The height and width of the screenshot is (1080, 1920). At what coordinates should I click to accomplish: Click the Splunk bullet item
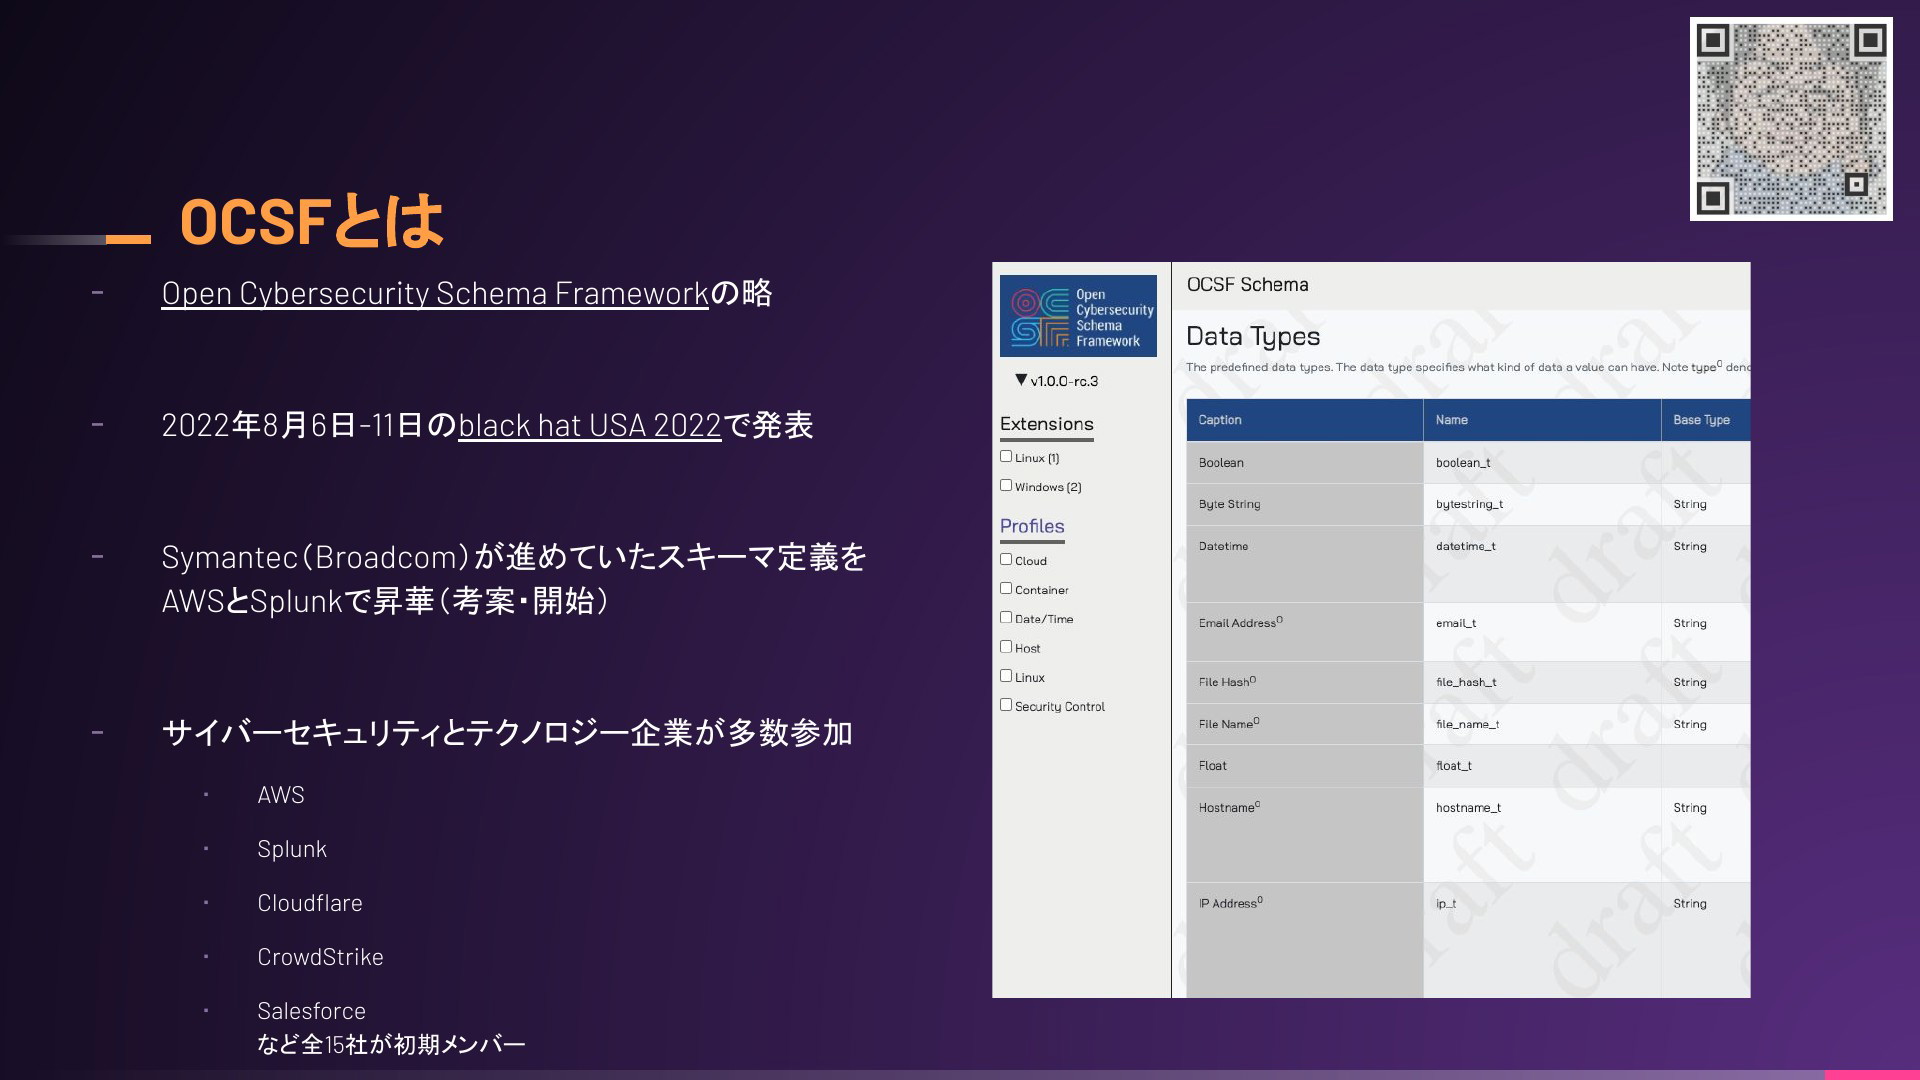(x=292, y=849)
